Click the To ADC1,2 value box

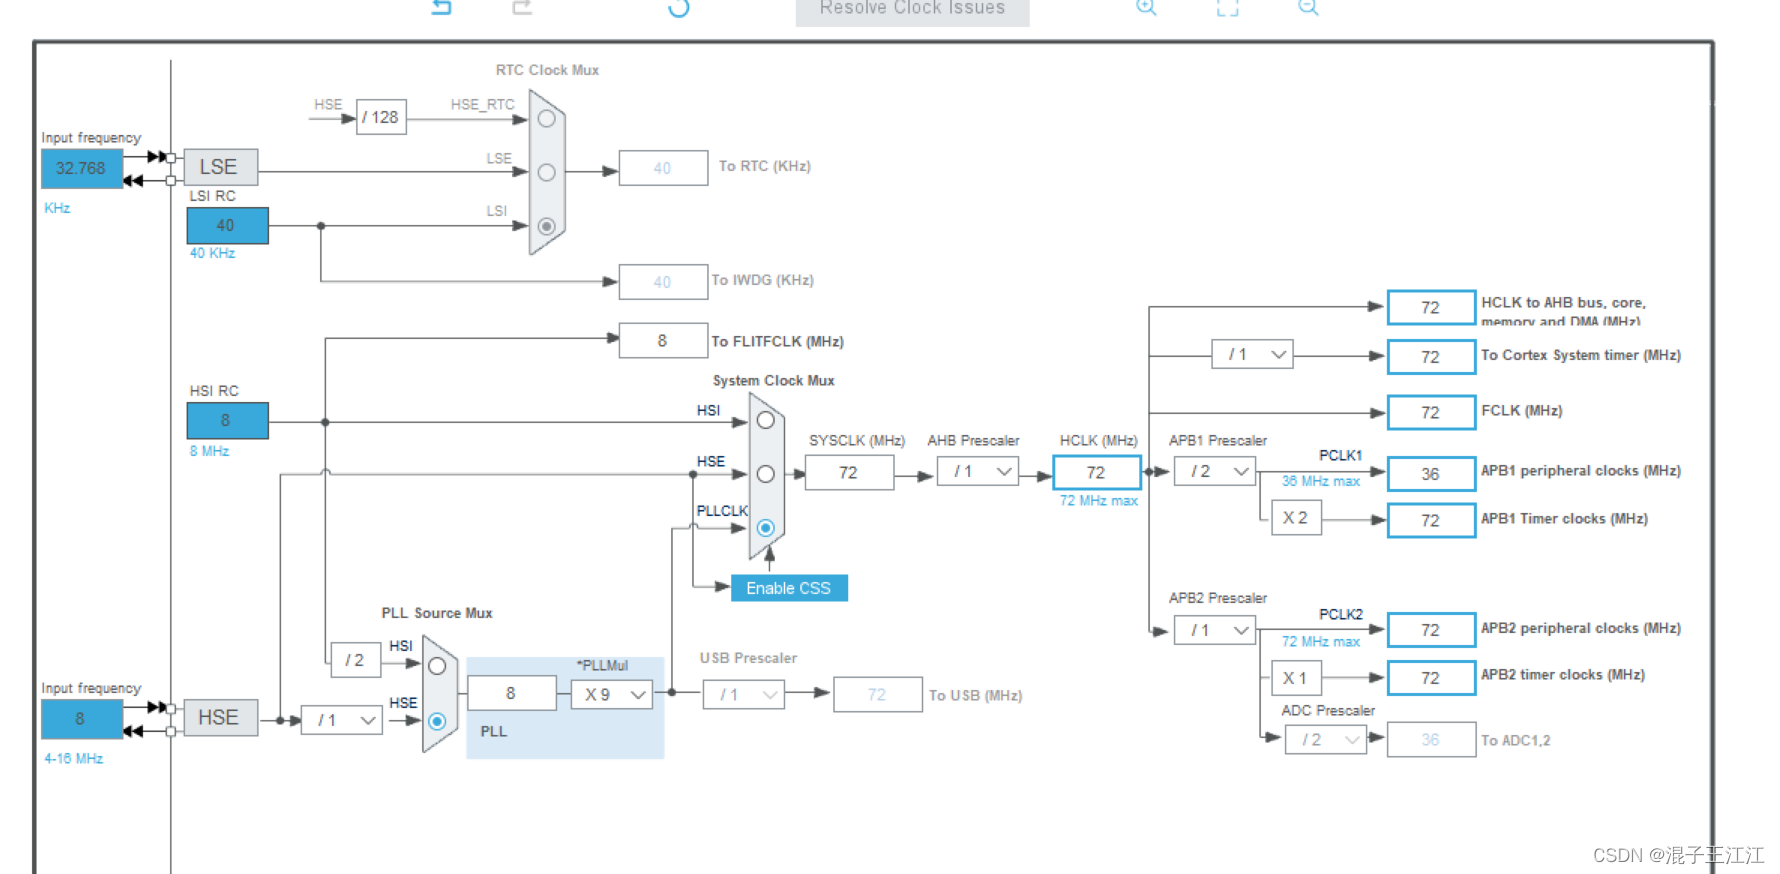[x=1431, y=739]
